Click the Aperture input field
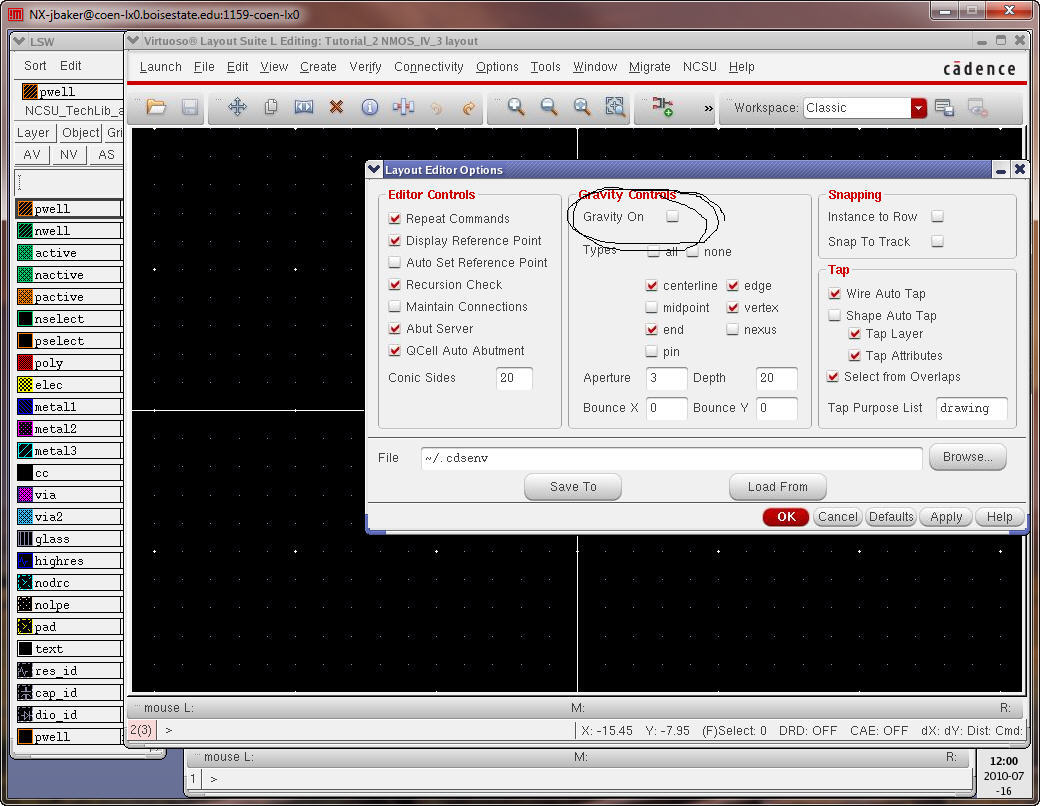Image resolution: width=1040 pixels, height=806 pixels. (665, 378)
